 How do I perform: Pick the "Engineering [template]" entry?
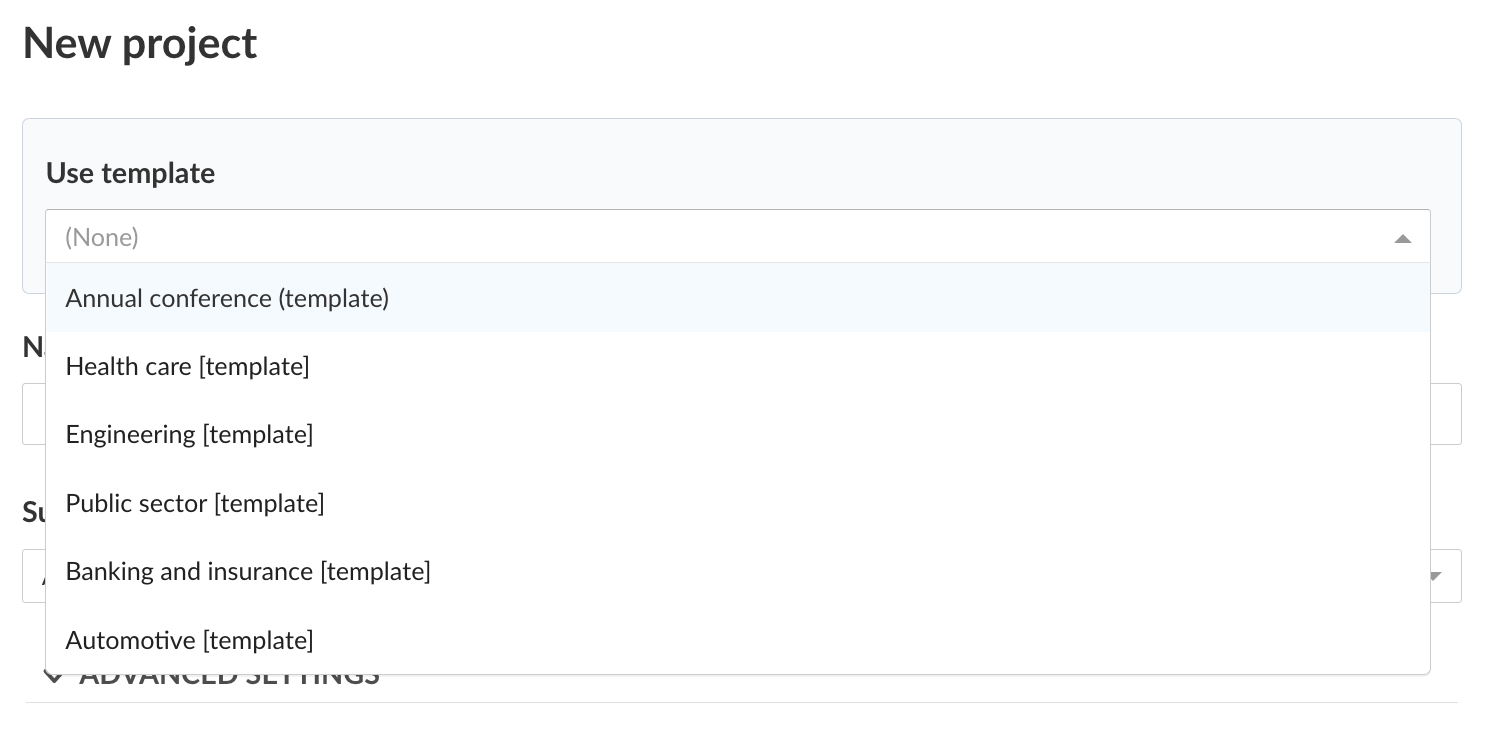(189, 434)
